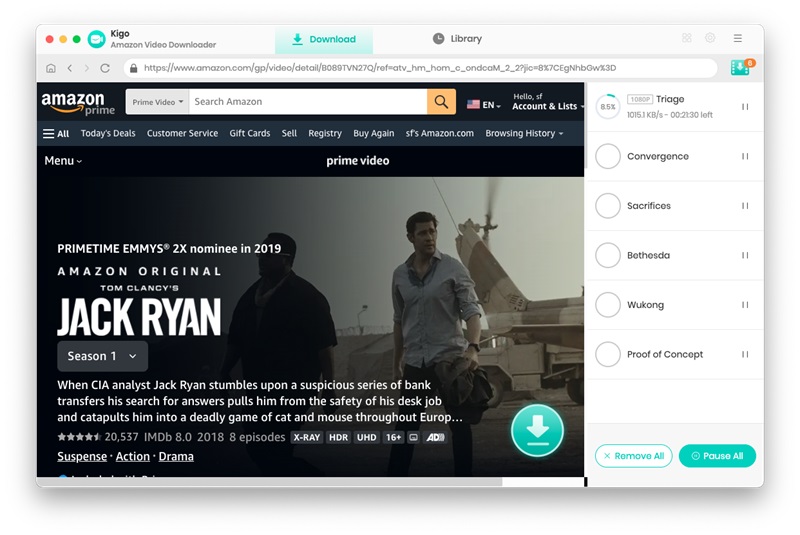
Task: Click the Registry link
Action: point(325,133)
